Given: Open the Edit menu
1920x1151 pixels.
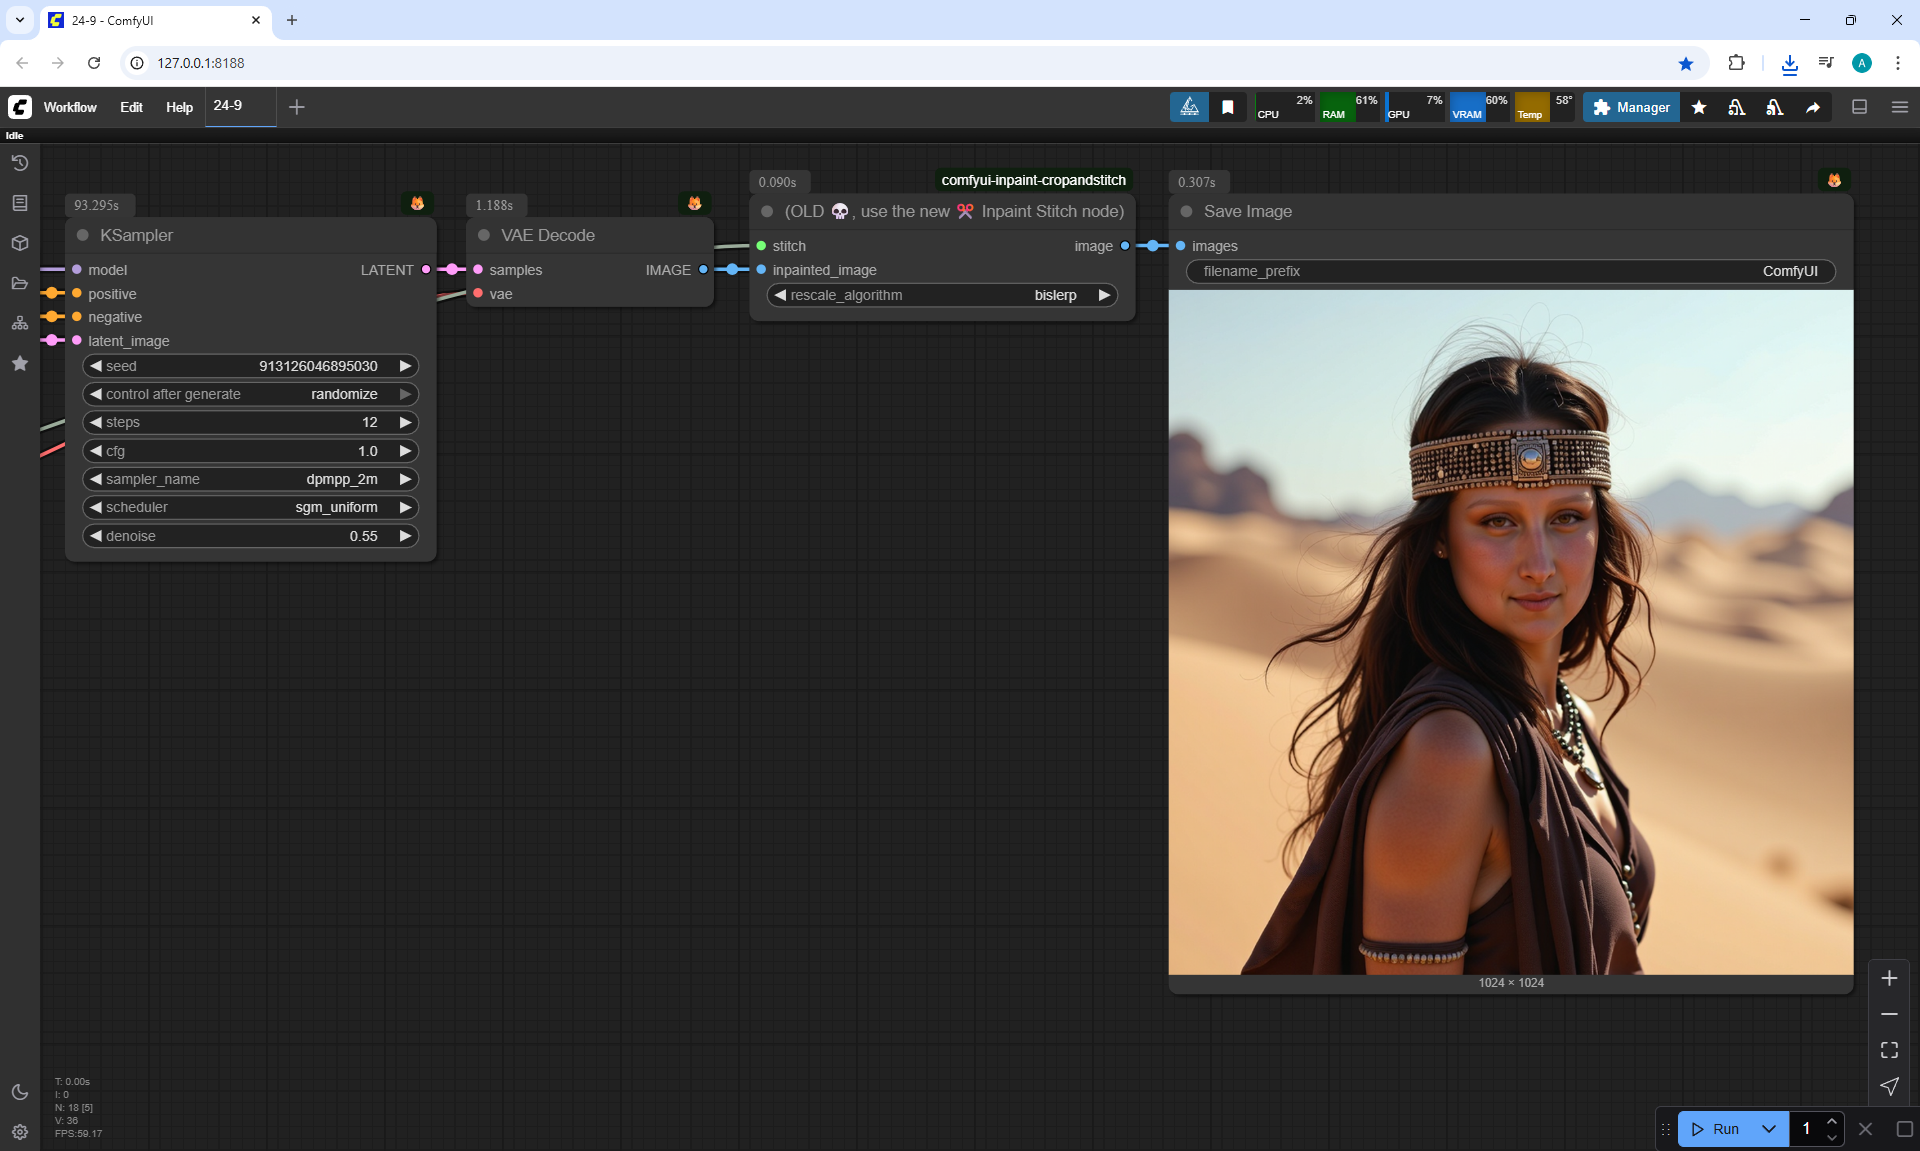Looking at the screenshot, I should point(131,107).
